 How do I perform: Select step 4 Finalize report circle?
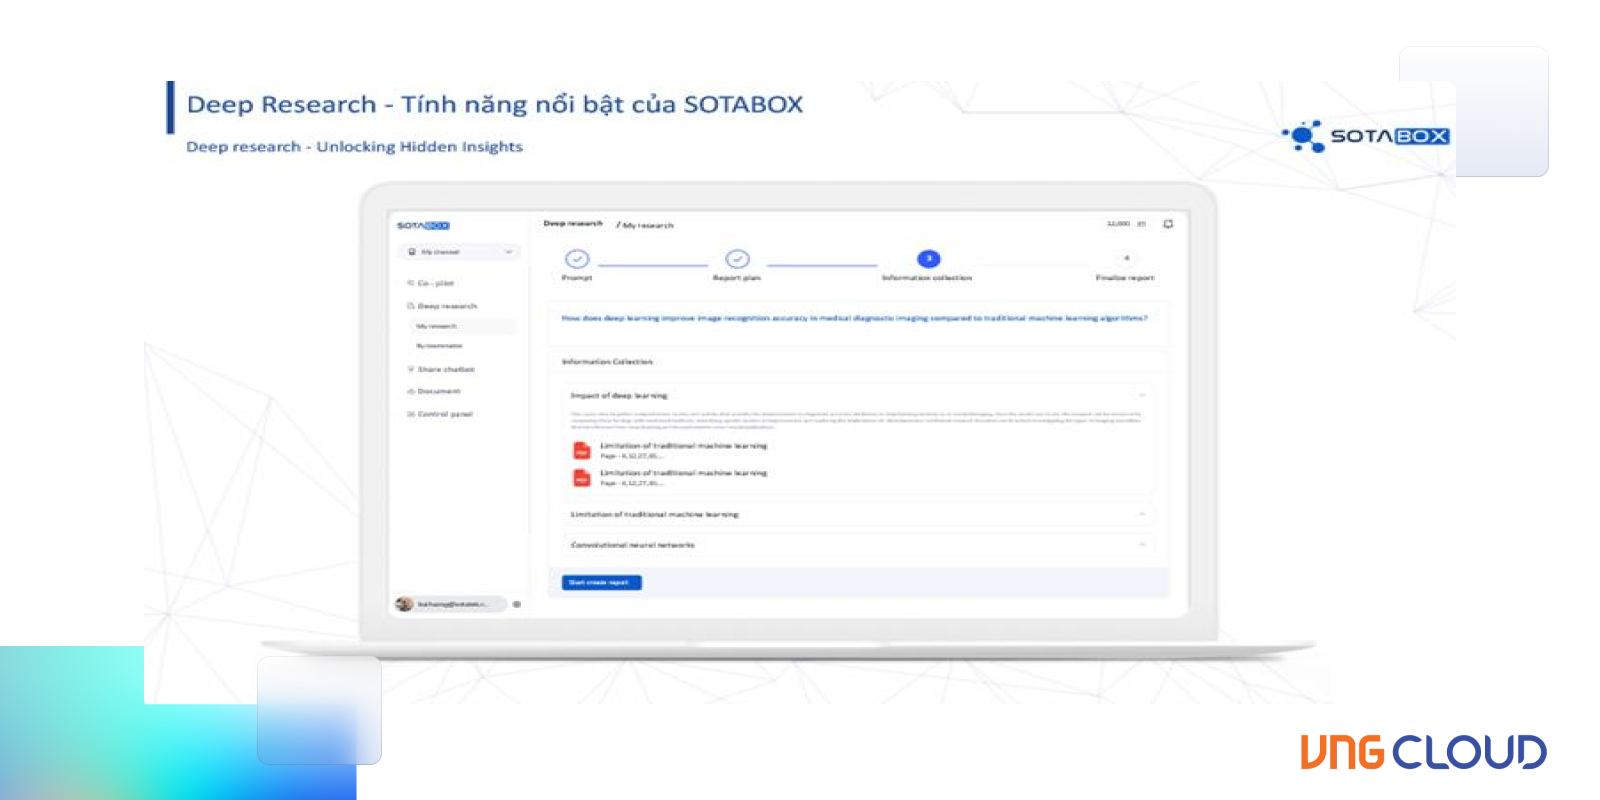point(1126,258)
